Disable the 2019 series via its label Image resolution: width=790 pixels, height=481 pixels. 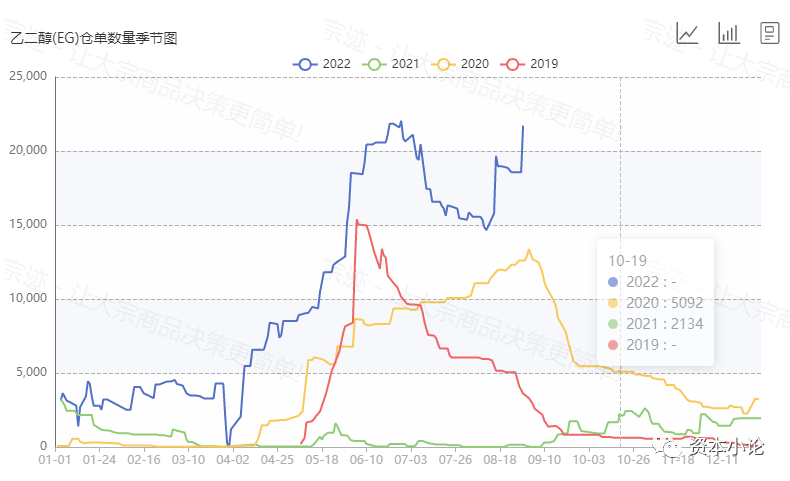544,64
